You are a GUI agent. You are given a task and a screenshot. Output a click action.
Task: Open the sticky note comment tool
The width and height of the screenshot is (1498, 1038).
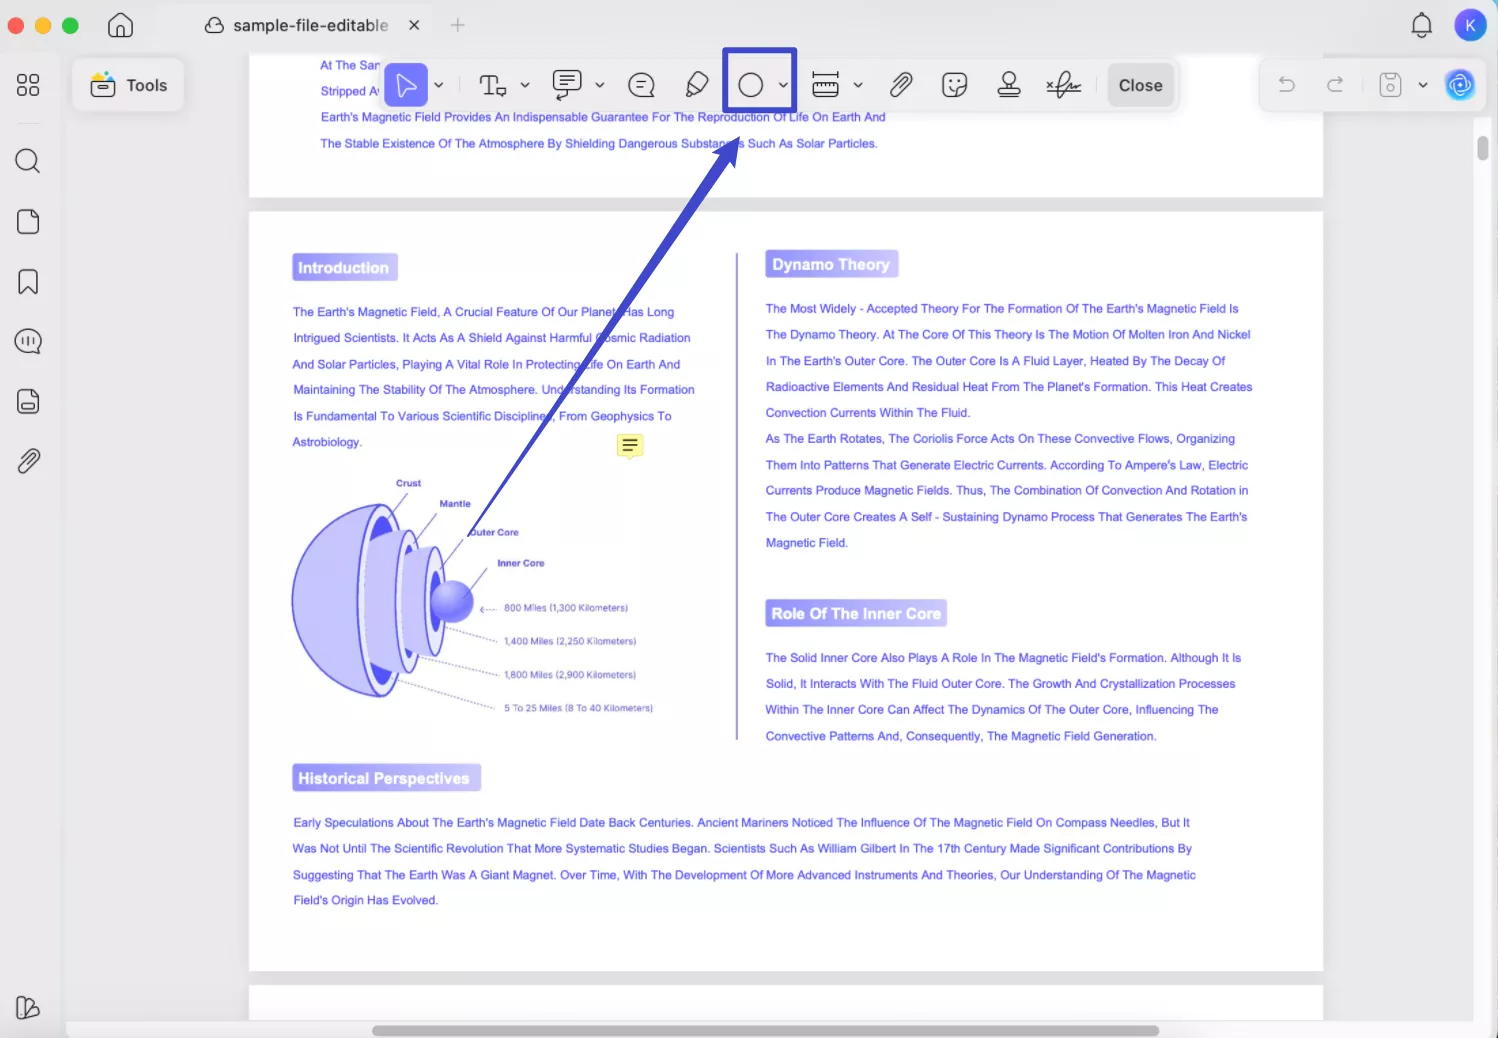tap(568, 85)
